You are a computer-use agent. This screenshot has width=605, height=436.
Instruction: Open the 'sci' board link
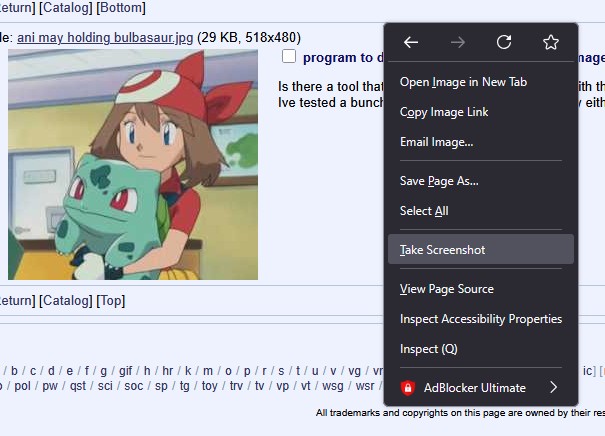pyautogui.click(x=105, y=386)
